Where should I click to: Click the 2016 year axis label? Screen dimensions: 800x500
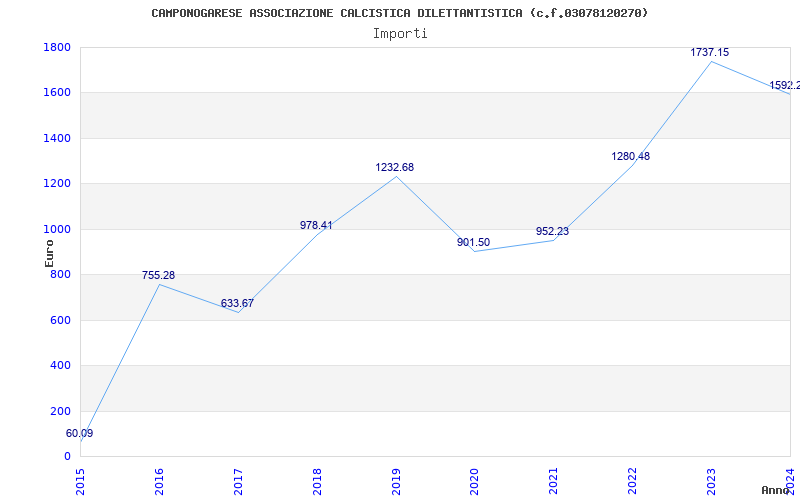[x=159, y=482]
